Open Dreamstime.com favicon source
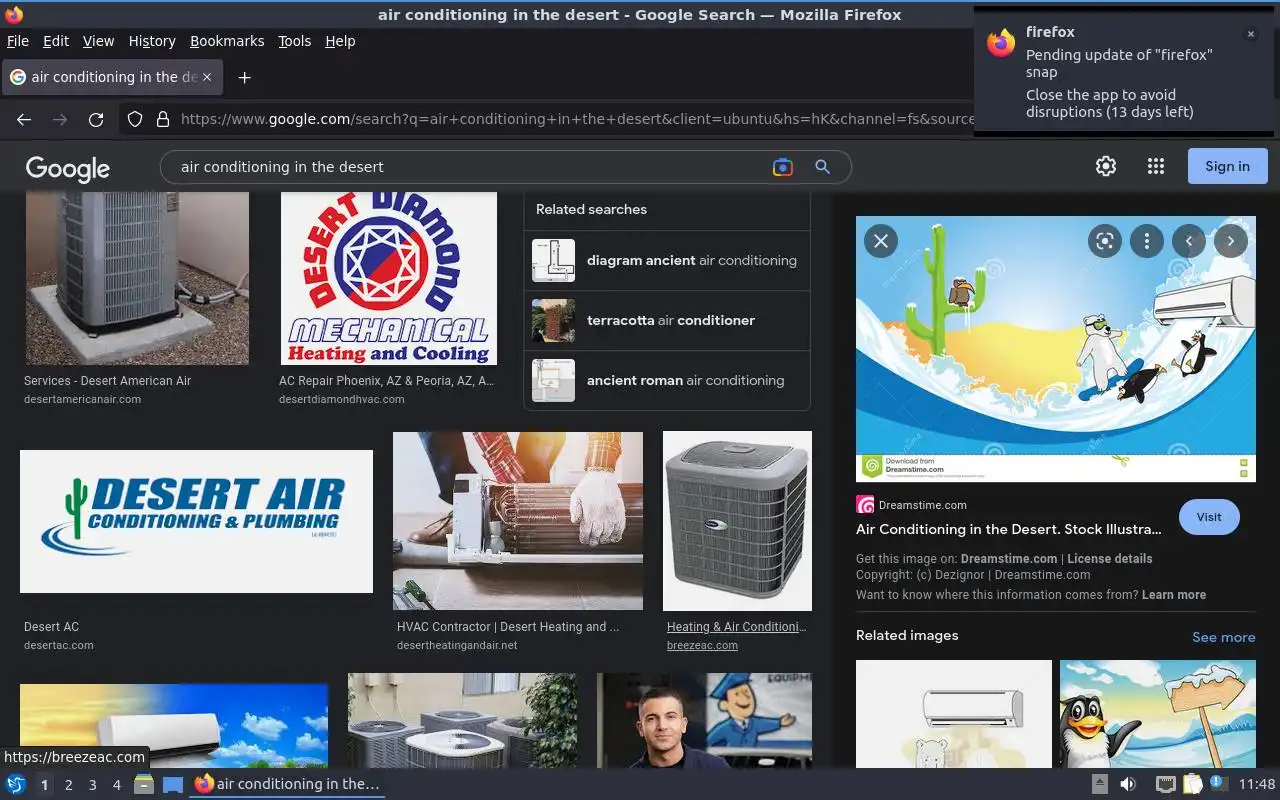1280x800 pixels. [865, 505]
